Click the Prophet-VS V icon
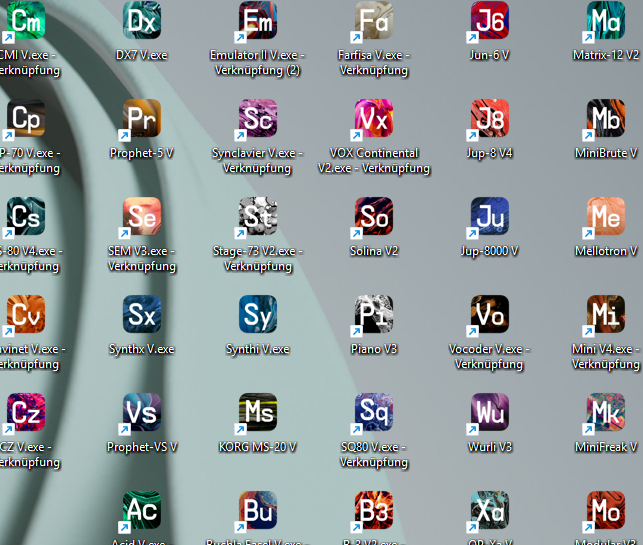Screen dimensions: 643x545 tap(142, 413)
